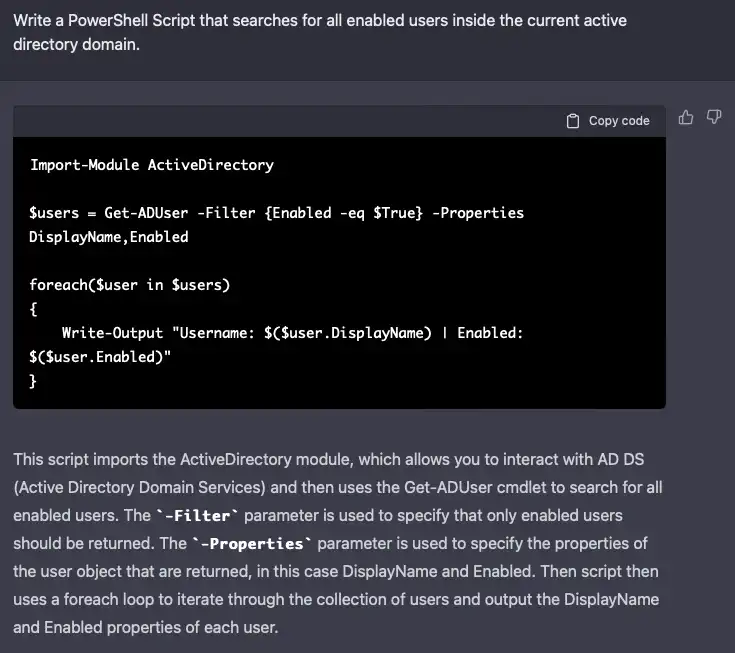The height and width of the screenshot is (653, 735).
Task: Click the Import-Module ActiveDirectory code line
Action: [x=152, y=165]
